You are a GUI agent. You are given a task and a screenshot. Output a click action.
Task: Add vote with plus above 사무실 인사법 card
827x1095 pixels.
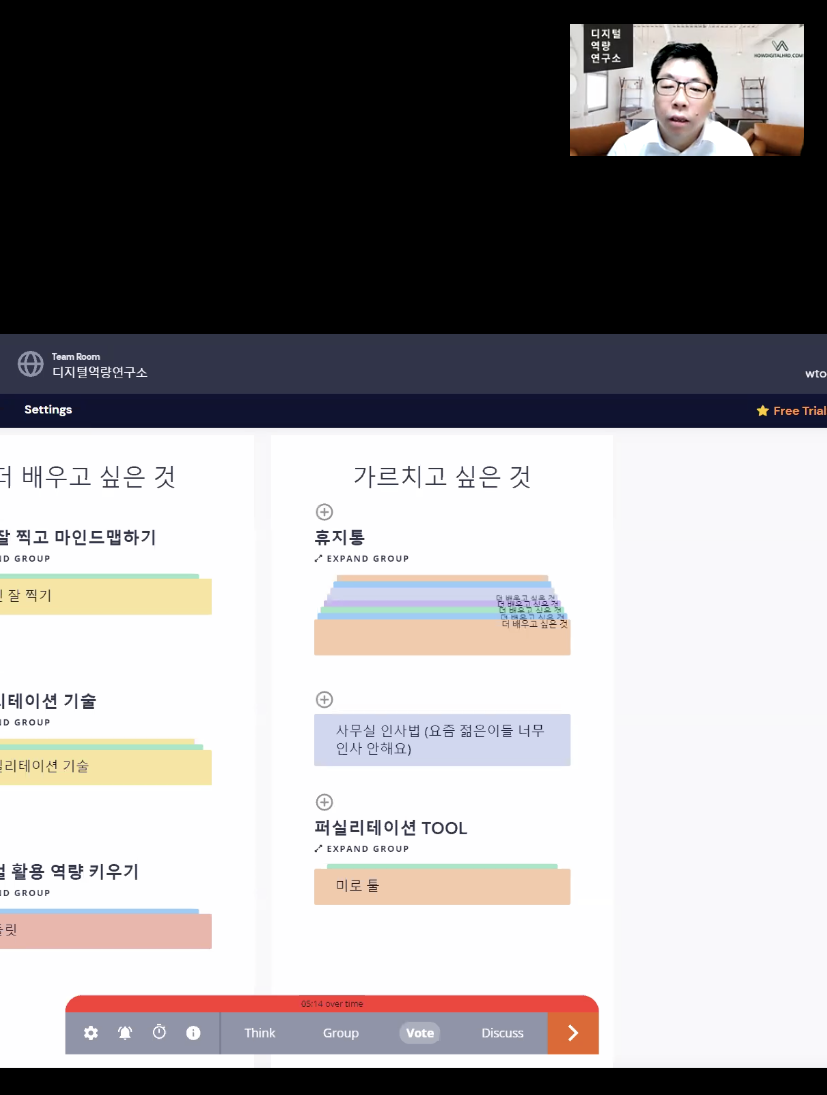tap(324, 699)
